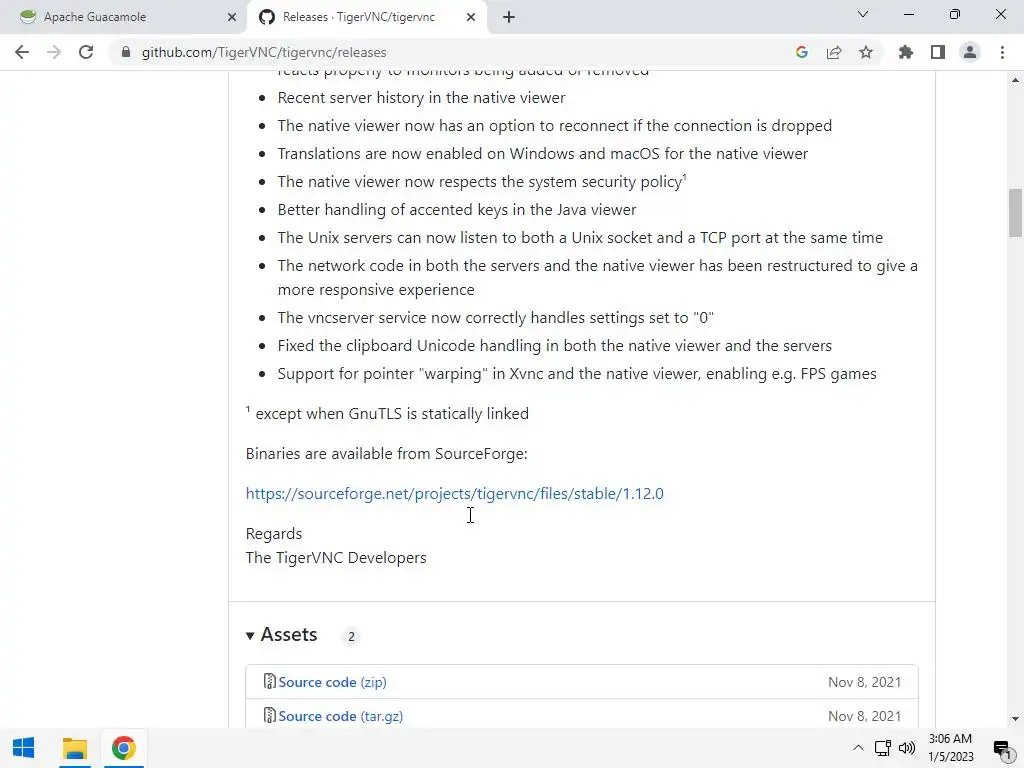Click "Better handling of accented keys" bullet

click(x=456, y=210)
